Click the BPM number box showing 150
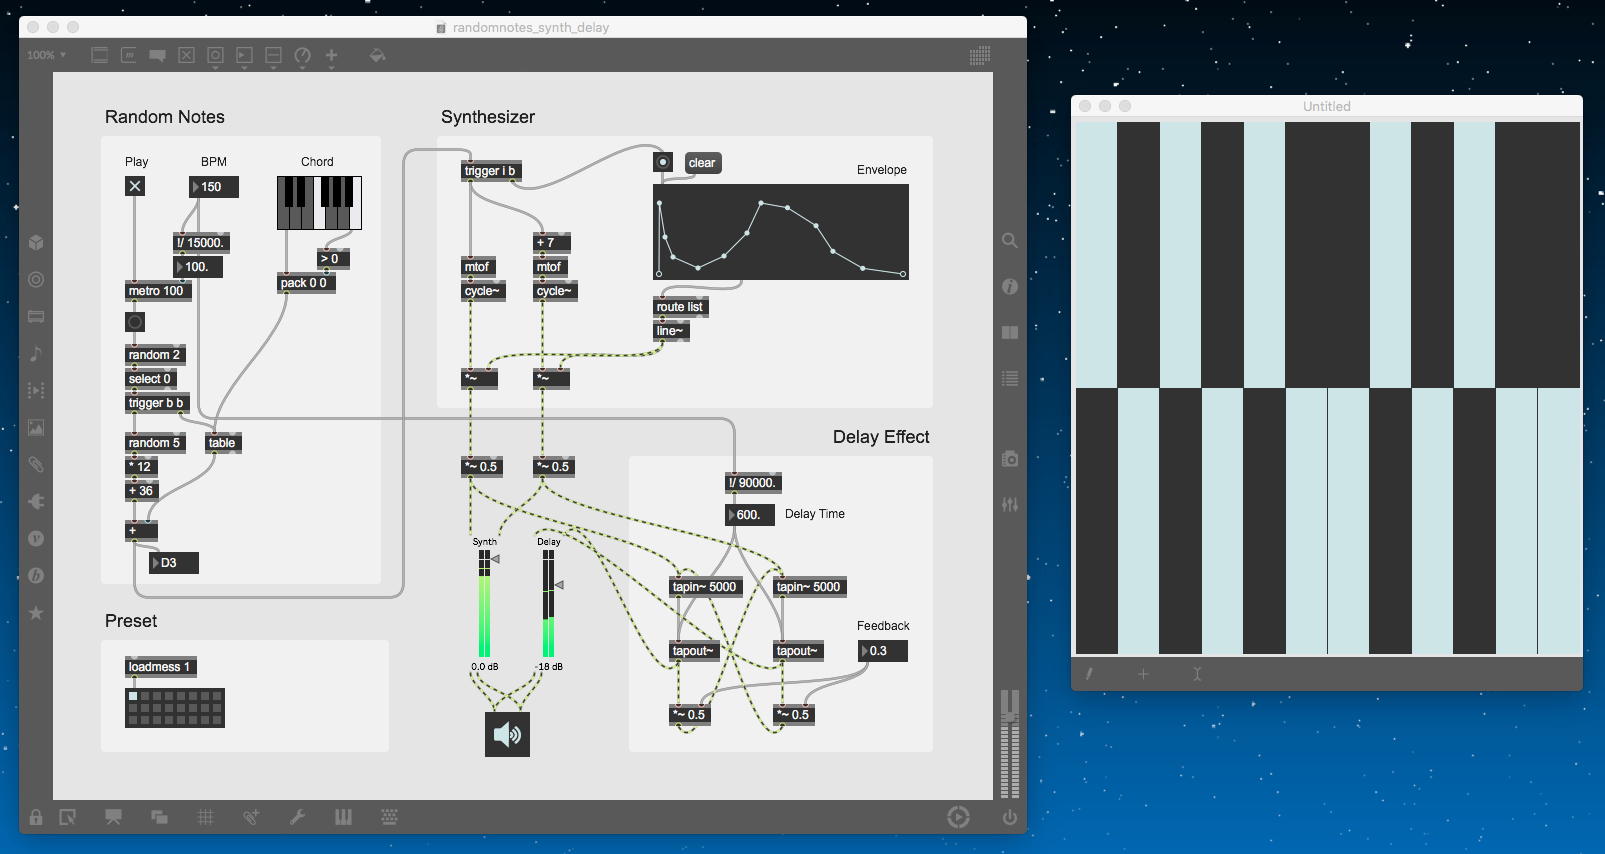Image resolution: width=1605 pixels, height=854 pixels. (214, 187)
